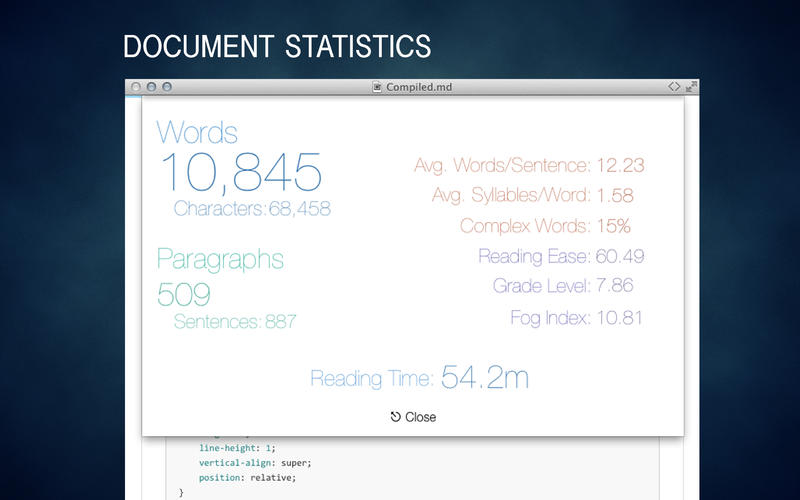Click the document proxy icon beside Compiled.md

coord(377,88)
